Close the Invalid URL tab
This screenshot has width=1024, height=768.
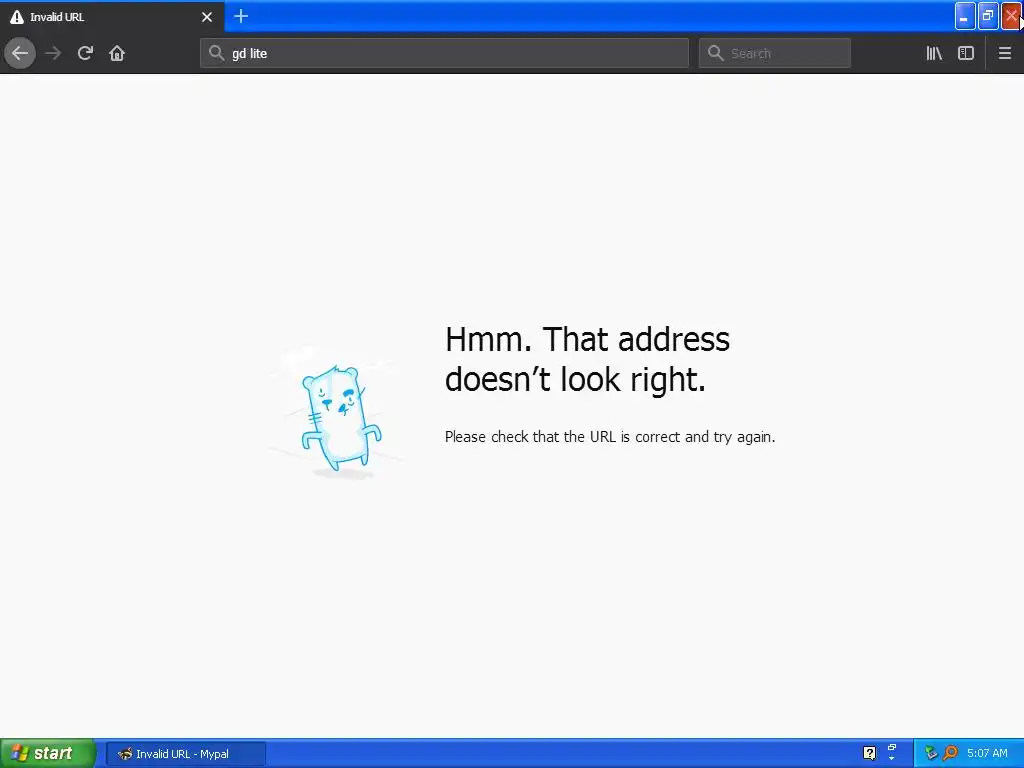click(x=207, y=17)
